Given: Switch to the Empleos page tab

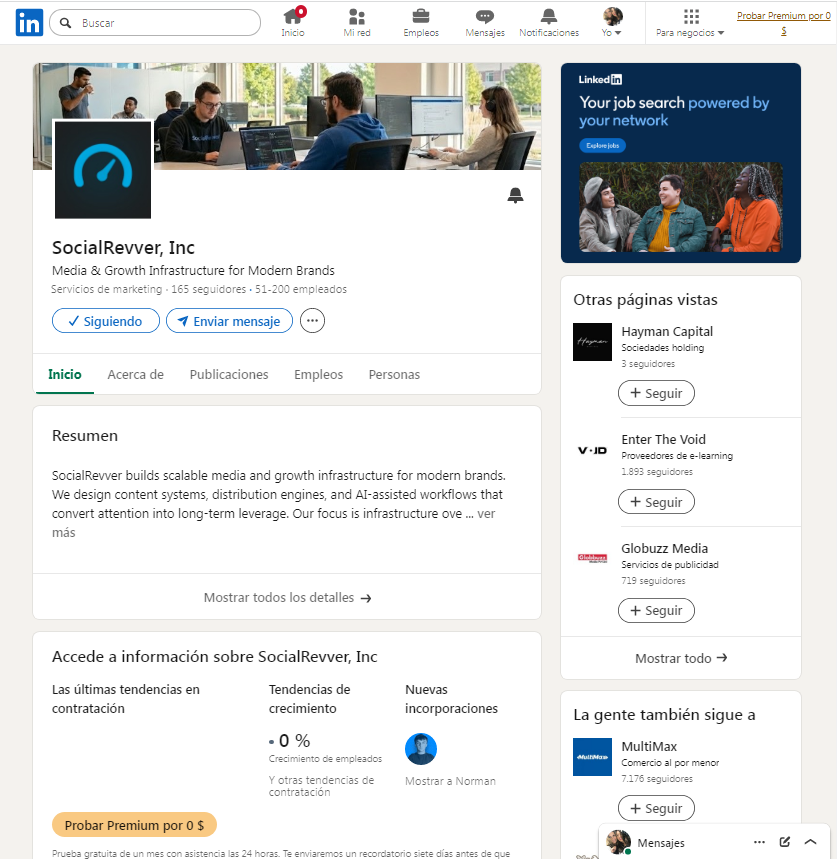Looking at the screenshot, I should (x=318, y=375).
